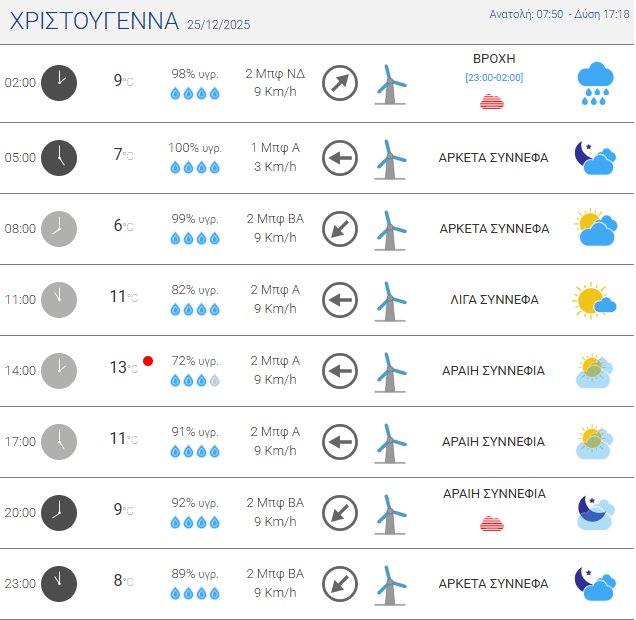The image size is (636, 620).
Task: Click the wind direction arrow at 02:00
Action: click(340, 83)
